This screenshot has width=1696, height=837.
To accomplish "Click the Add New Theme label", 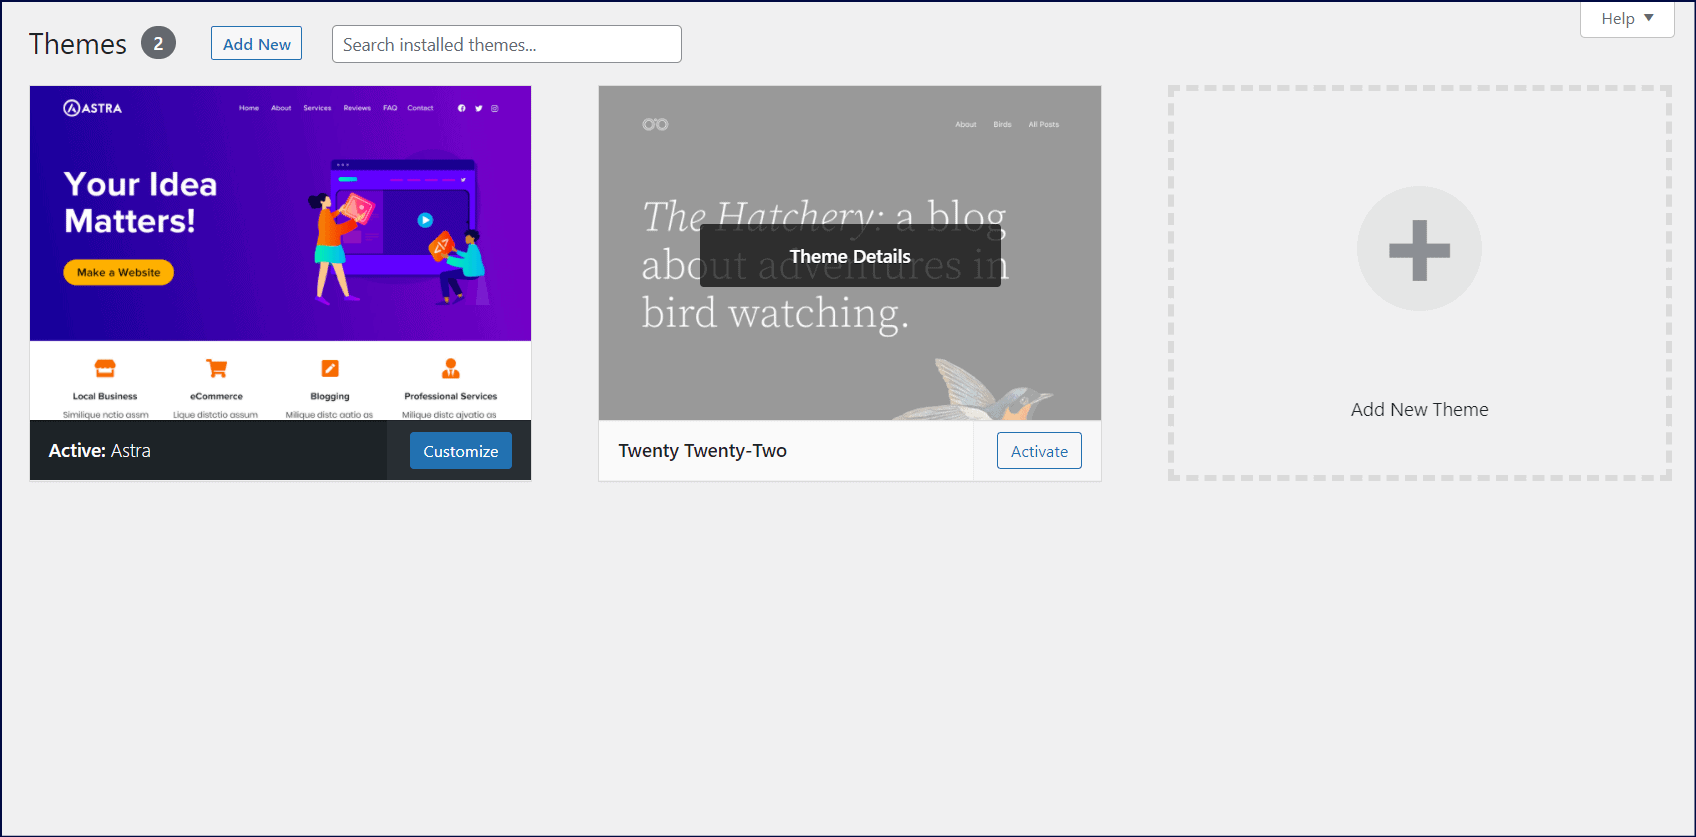I will point(1419,410).
